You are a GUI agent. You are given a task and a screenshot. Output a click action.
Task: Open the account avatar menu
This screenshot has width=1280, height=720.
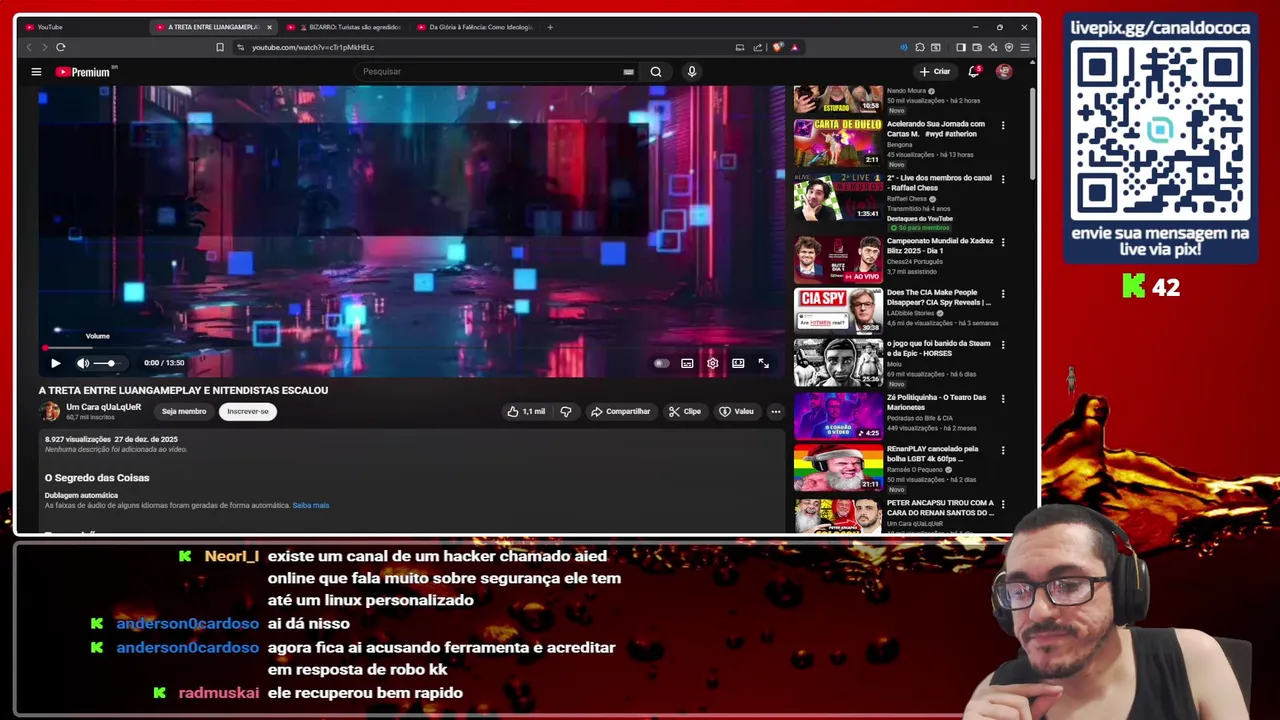1004,72
